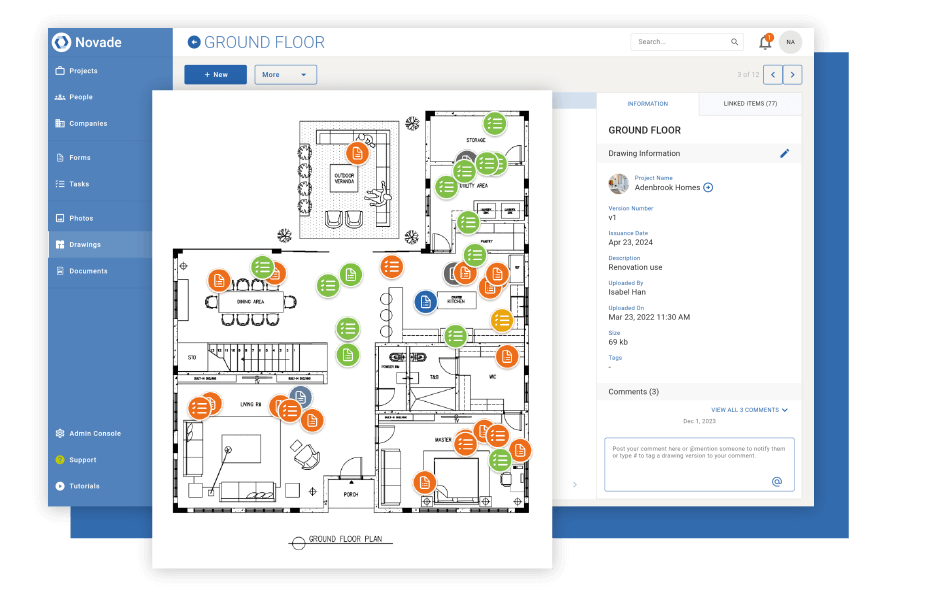Open Adenbrook Homes project via the plus icon
Viewport: 930px width, 600px height.
point(708,187)
